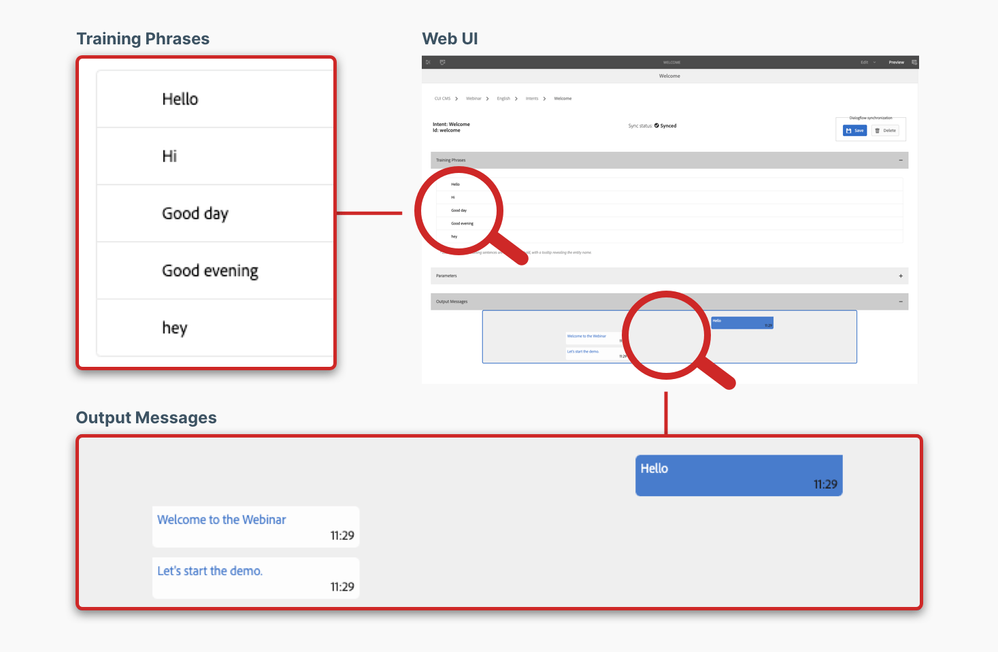Click the Save button in Dialogflow synchronization

coord(854,130)
